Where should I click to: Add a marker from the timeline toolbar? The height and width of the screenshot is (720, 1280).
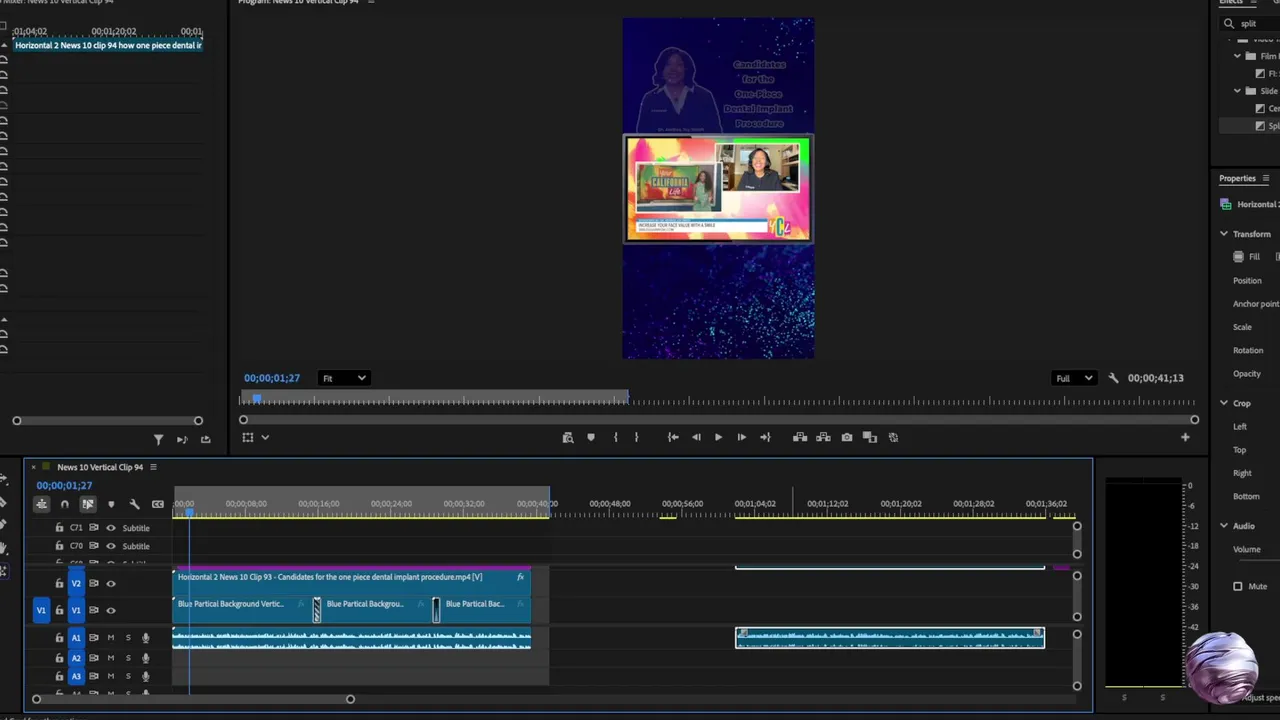111,504
